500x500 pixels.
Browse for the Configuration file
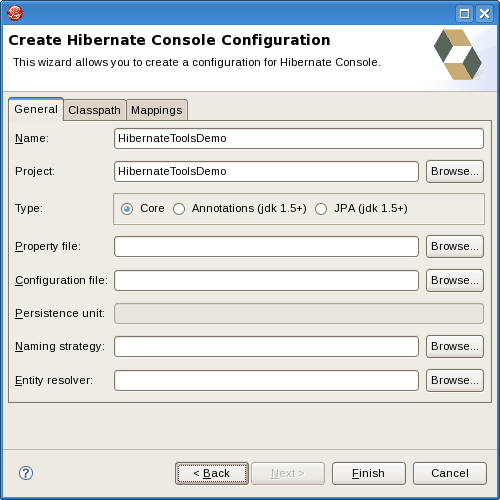coord(455,280)
